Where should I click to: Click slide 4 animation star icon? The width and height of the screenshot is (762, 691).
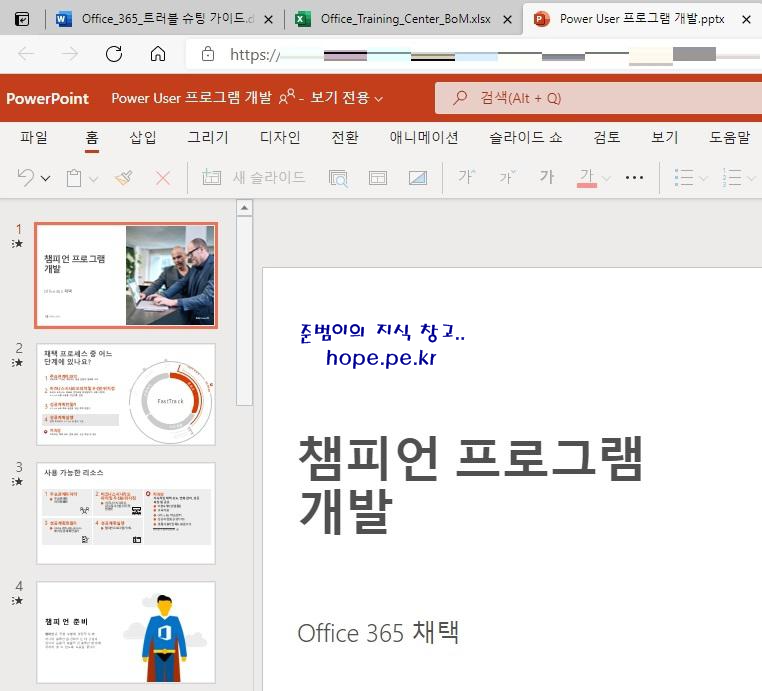(17, 601)
